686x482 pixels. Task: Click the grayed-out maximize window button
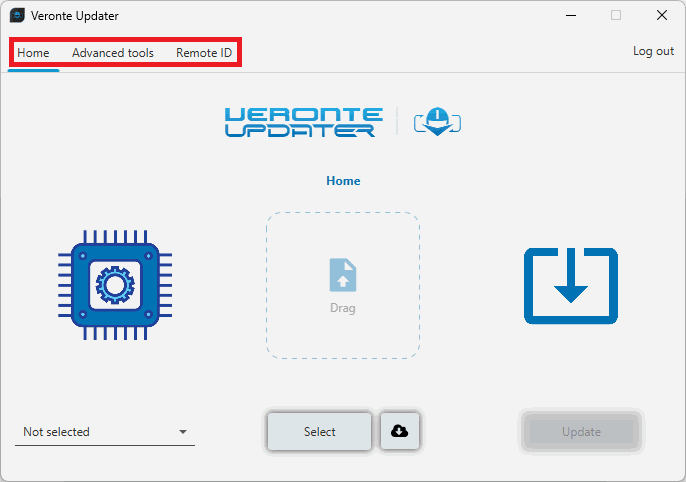[x=616, y=15]
